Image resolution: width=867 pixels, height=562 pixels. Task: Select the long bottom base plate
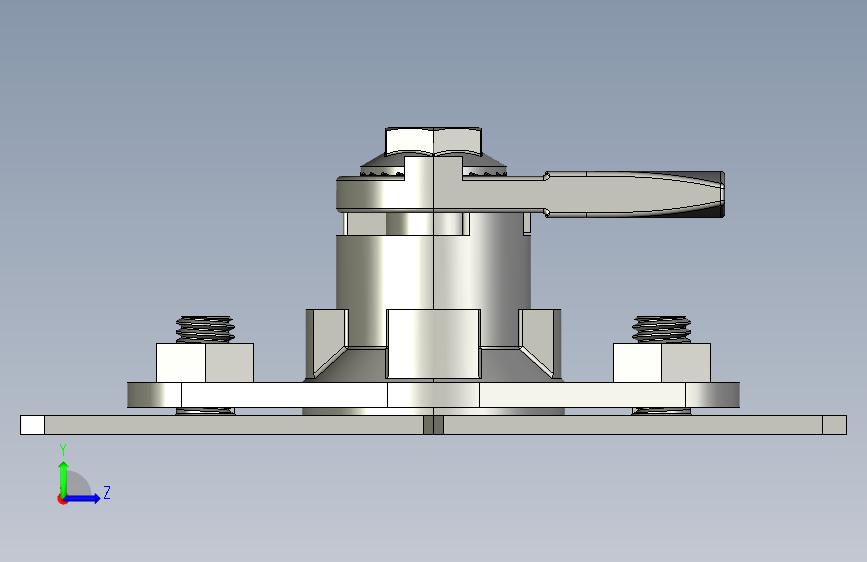tap(434, 425)
